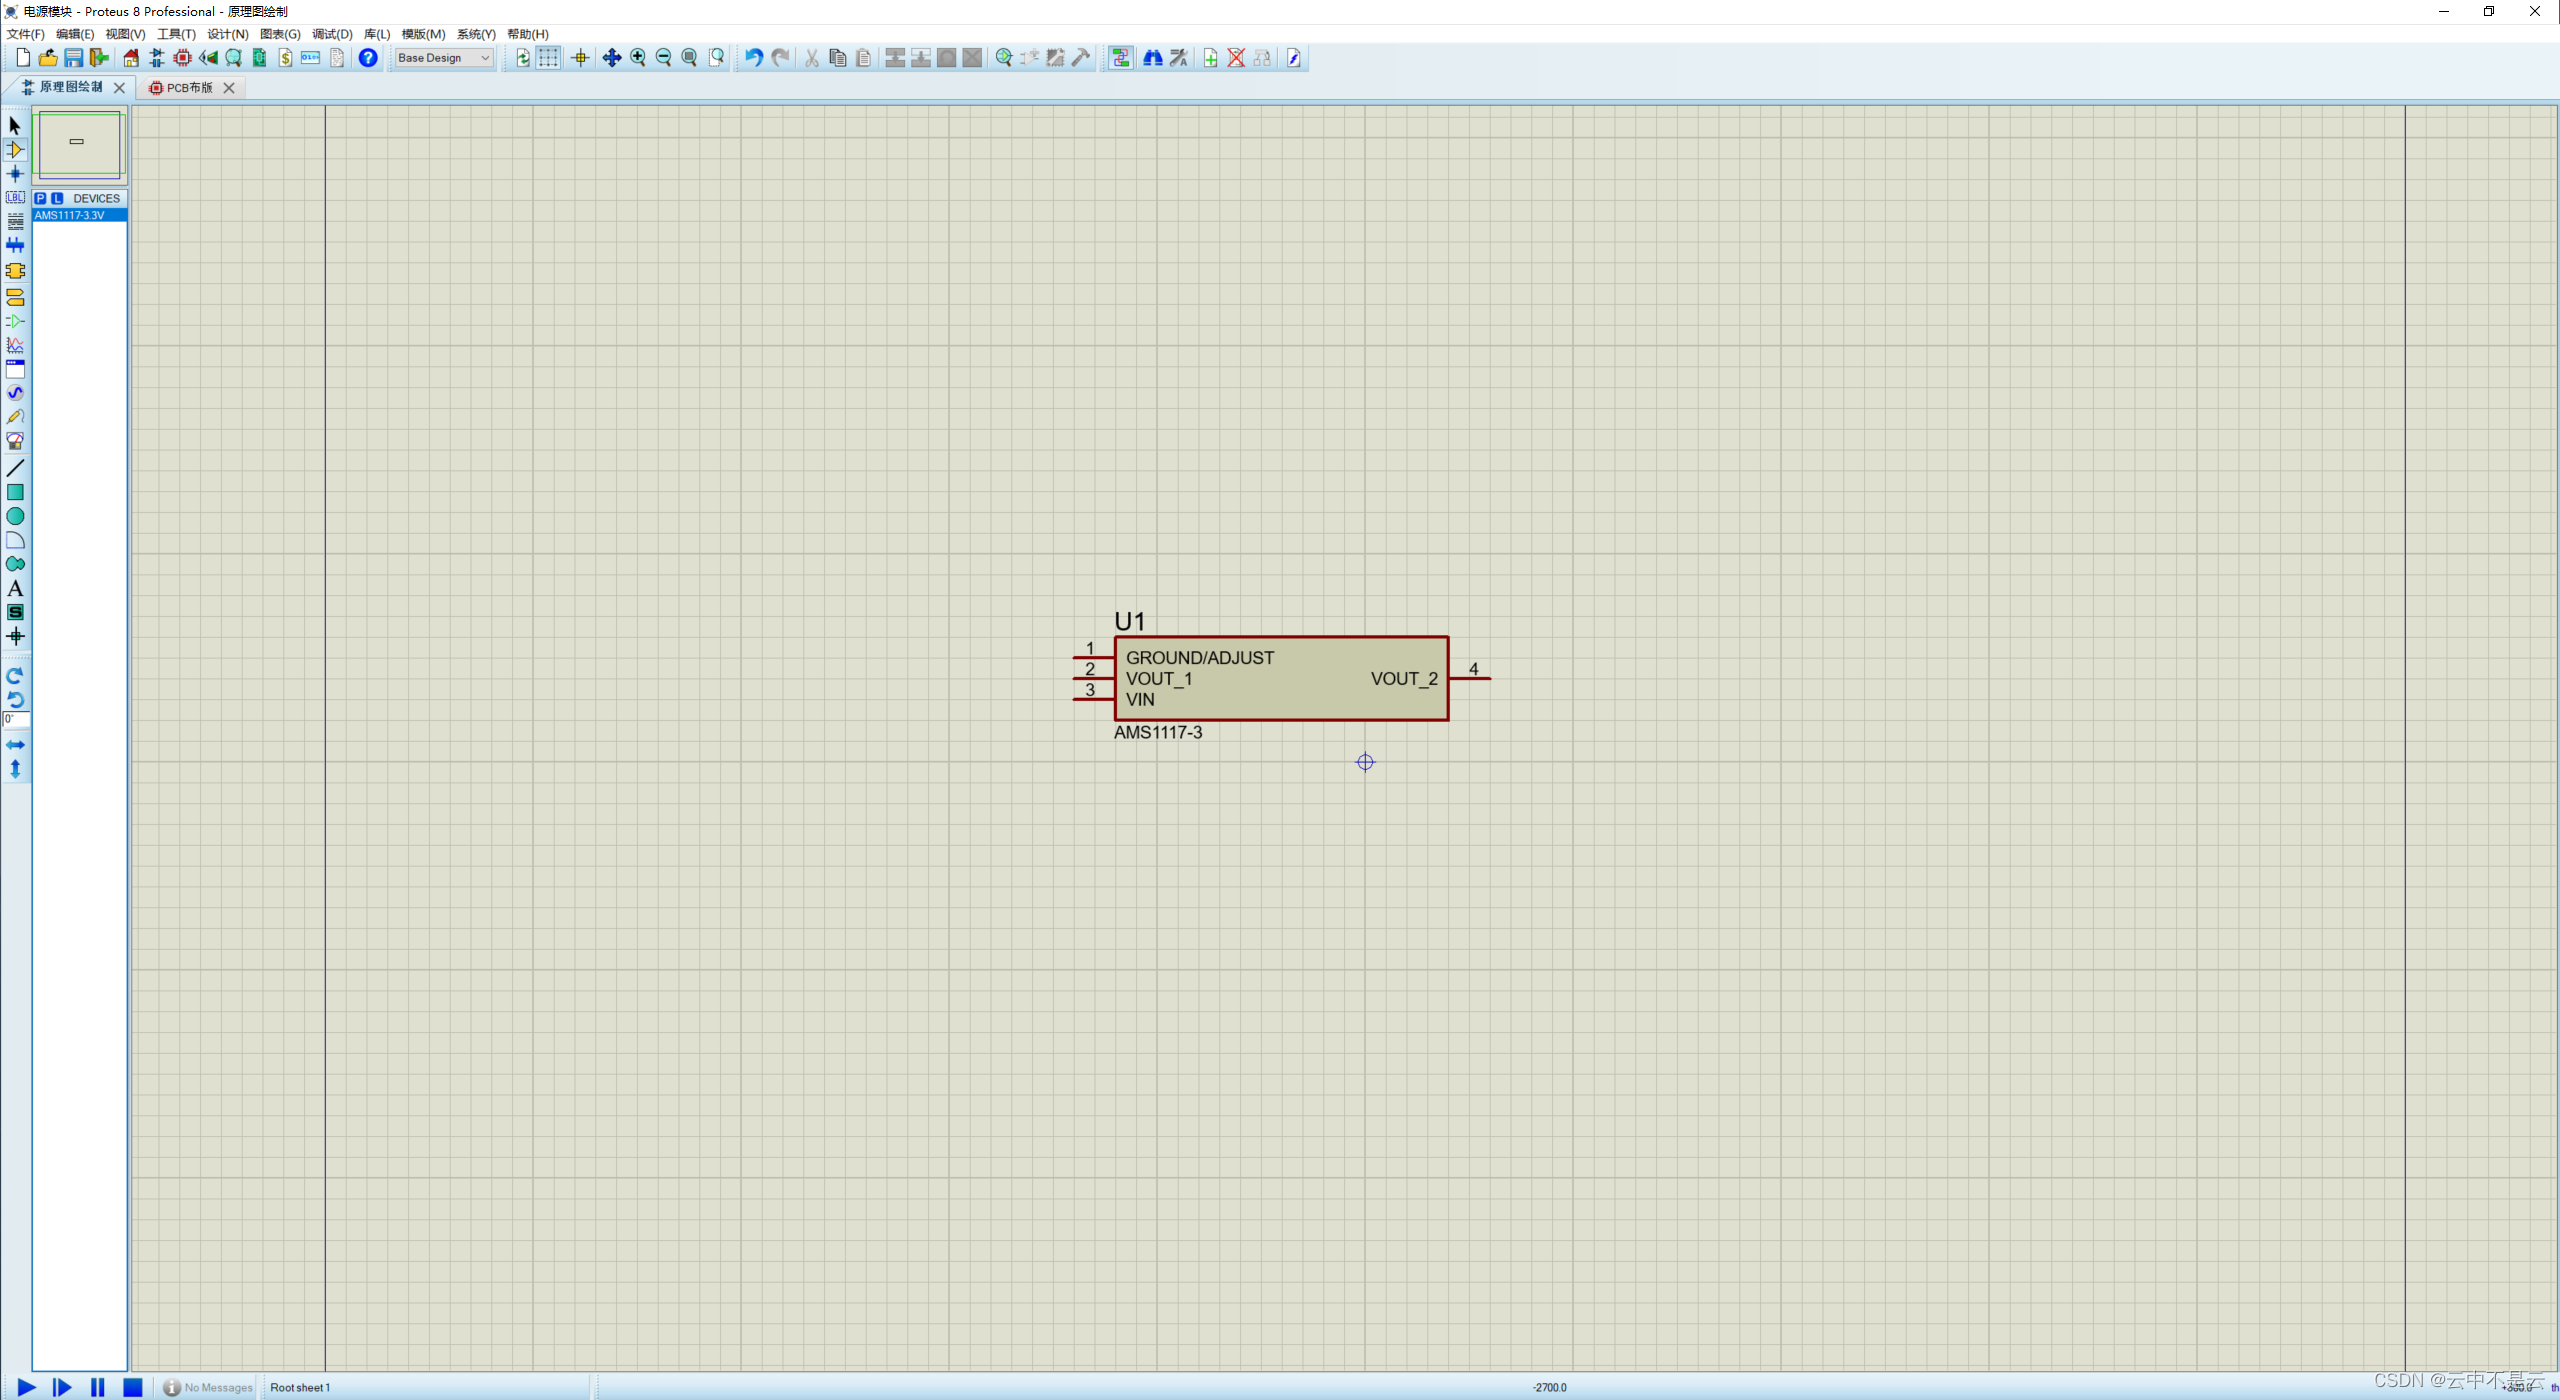This screenshot has height=1400, width=2560.
Task: Select the Selection Mode arrow tool
Action: (x=15, y=125)
